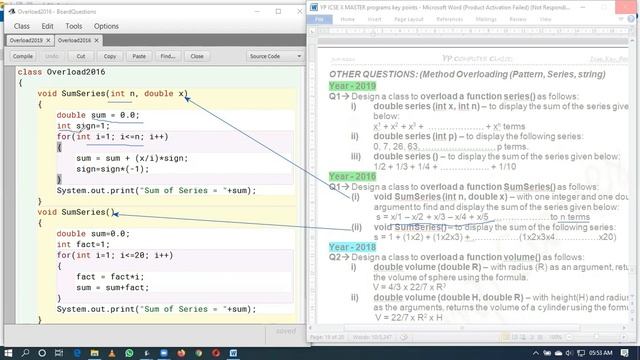Expand the Word ribbon with the chevron
The width and height of the screenshot is (640, 360).
click(621, 19)
